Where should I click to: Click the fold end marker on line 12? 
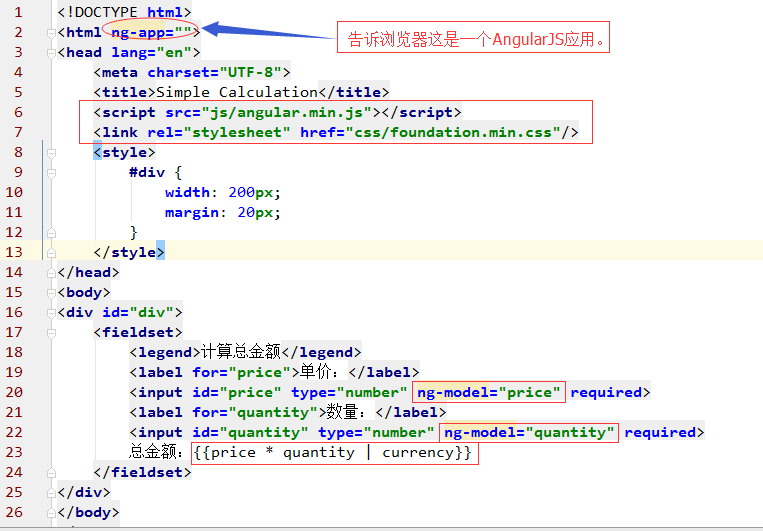[51, 233]
